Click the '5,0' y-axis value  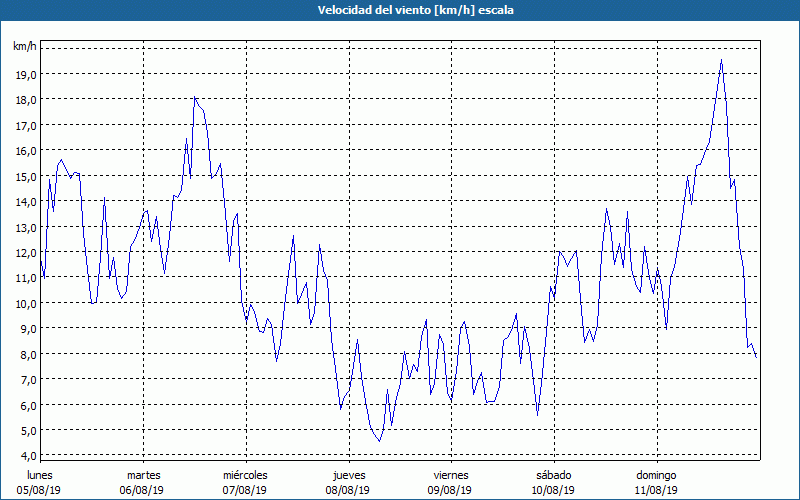(x=29, y=431)
